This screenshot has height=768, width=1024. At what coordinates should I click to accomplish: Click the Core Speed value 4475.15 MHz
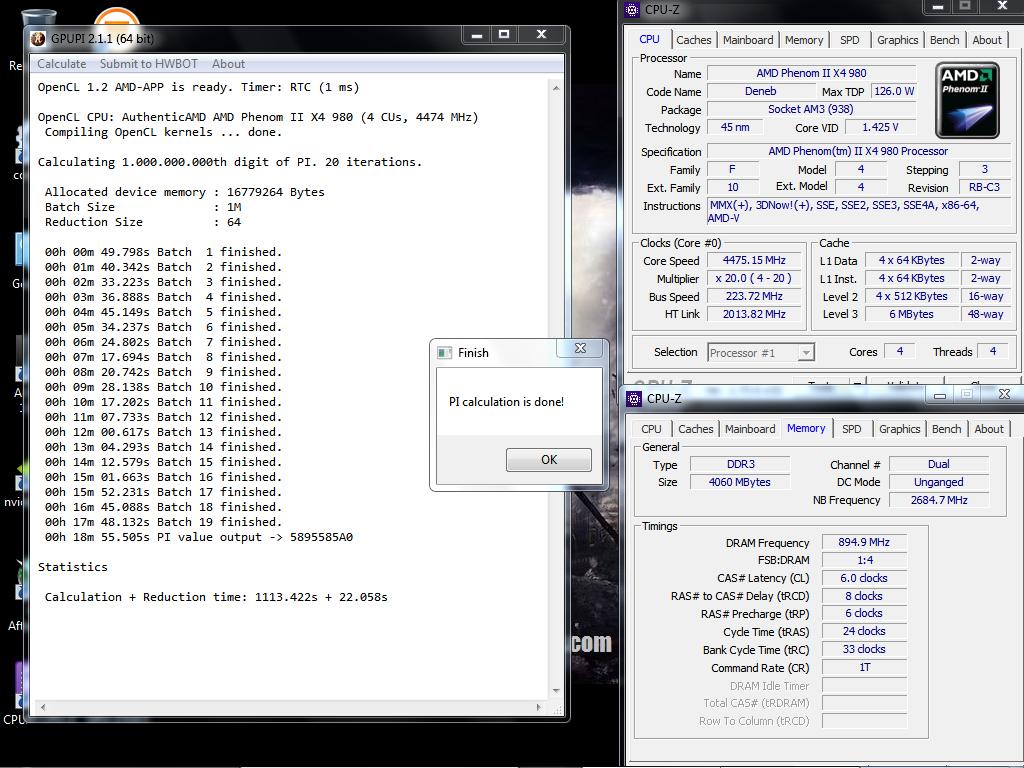tap(754, 261)
